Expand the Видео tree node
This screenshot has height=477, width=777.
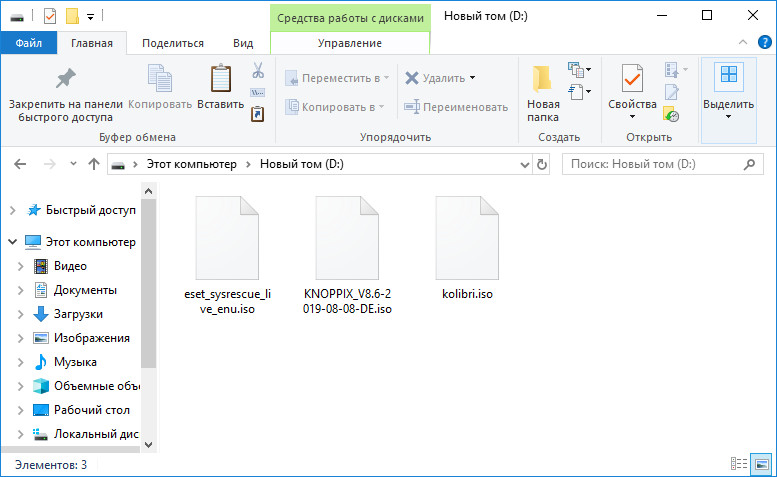point(20,266)
